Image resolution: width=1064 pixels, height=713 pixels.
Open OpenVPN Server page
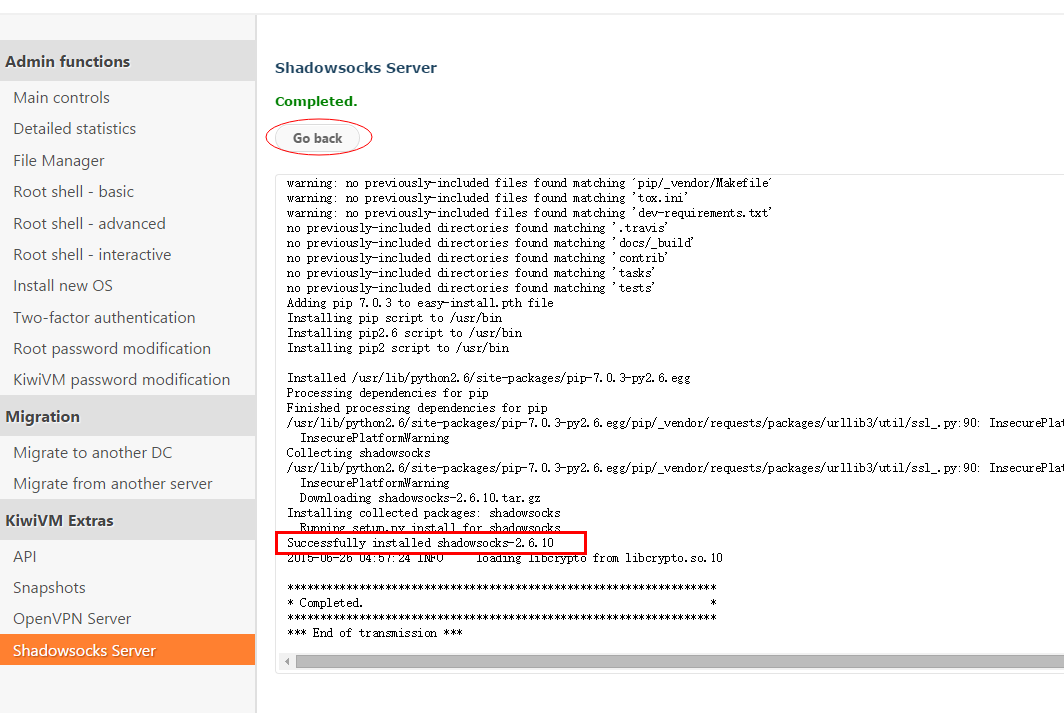[x=72, y=619]
